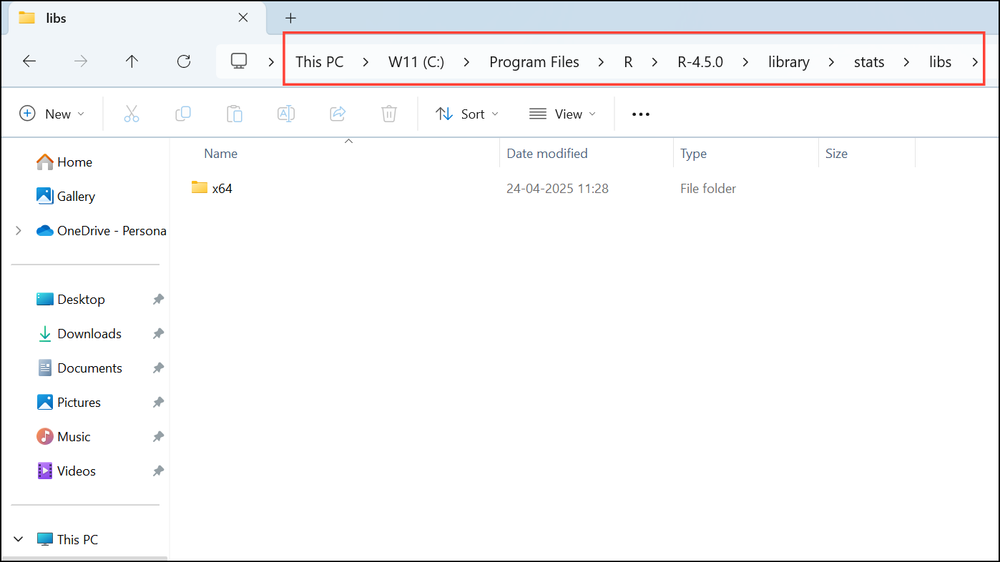The width and height of the screenshot is (1000, 562).
Task: Go to Downloads in the sidebar
Action: click(89, 334)
